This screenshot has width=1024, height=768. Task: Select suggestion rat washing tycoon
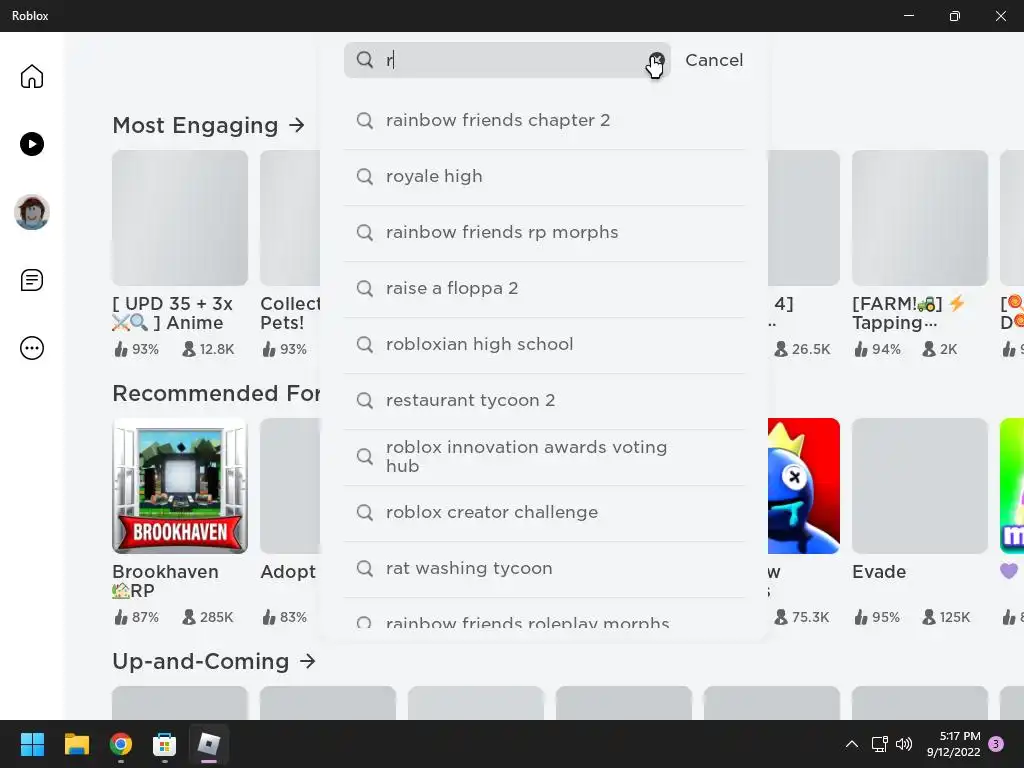pos(544,569)
